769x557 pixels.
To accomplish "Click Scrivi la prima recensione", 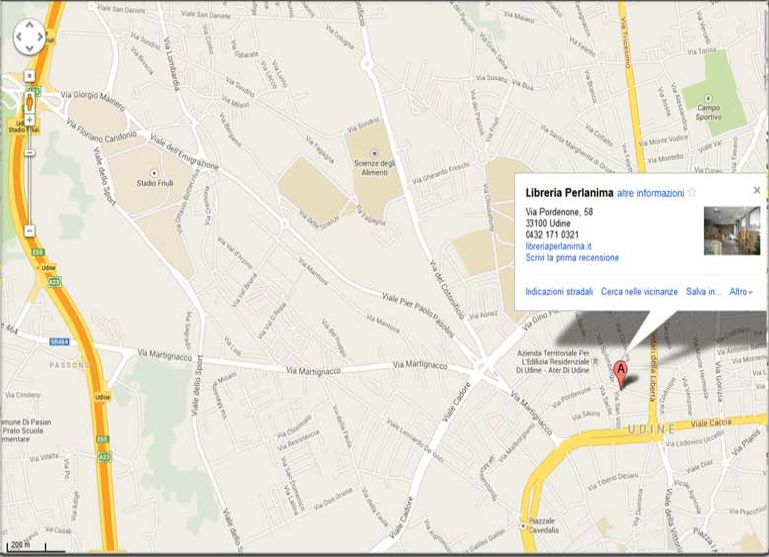I will tap(572, 258).
